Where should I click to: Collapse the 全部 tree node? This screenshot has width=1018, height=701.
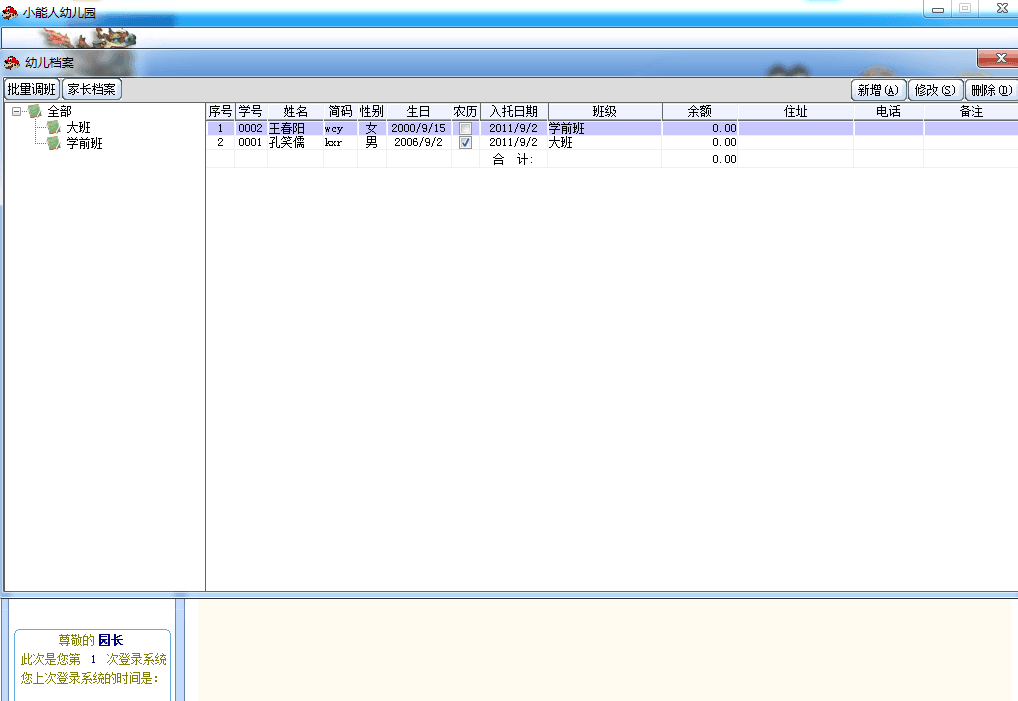pyautogui.click(x=17, y=112)
